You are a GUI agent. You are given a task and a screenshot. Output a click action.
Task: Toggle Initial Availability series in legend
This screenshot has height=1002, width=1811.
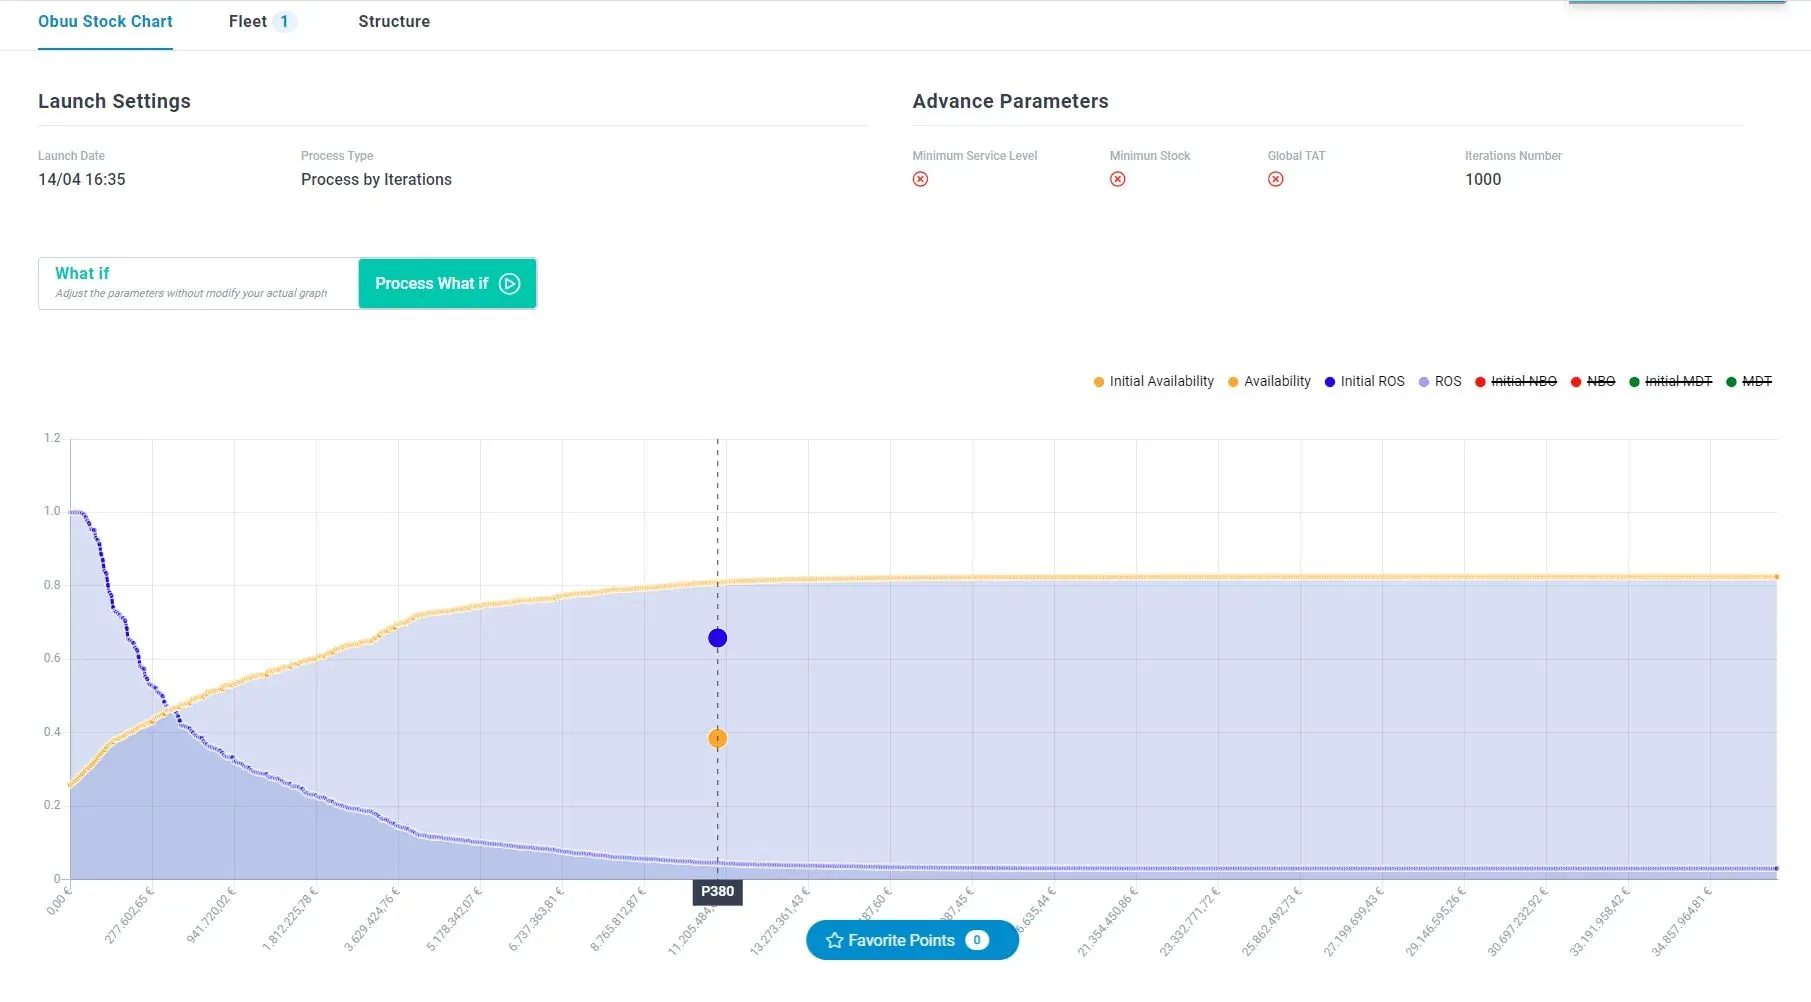[1153, 381]
